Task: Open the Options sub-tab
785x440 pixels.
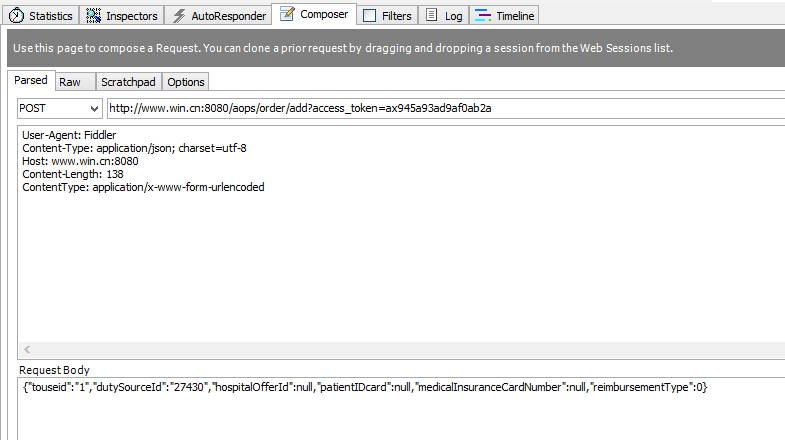Action: tap(186, 82)
